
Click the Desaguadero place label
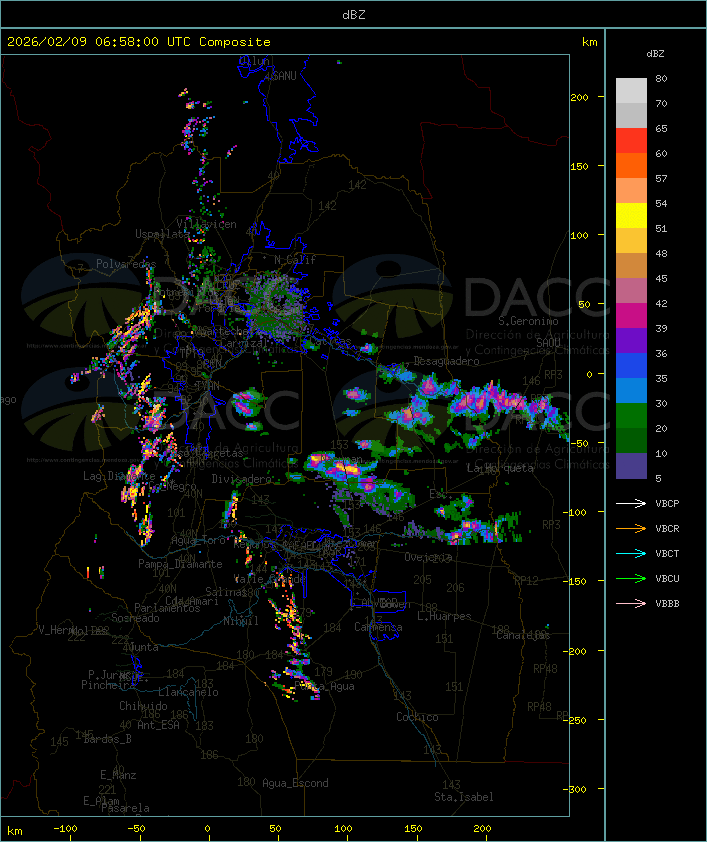[x=446, y=361]
